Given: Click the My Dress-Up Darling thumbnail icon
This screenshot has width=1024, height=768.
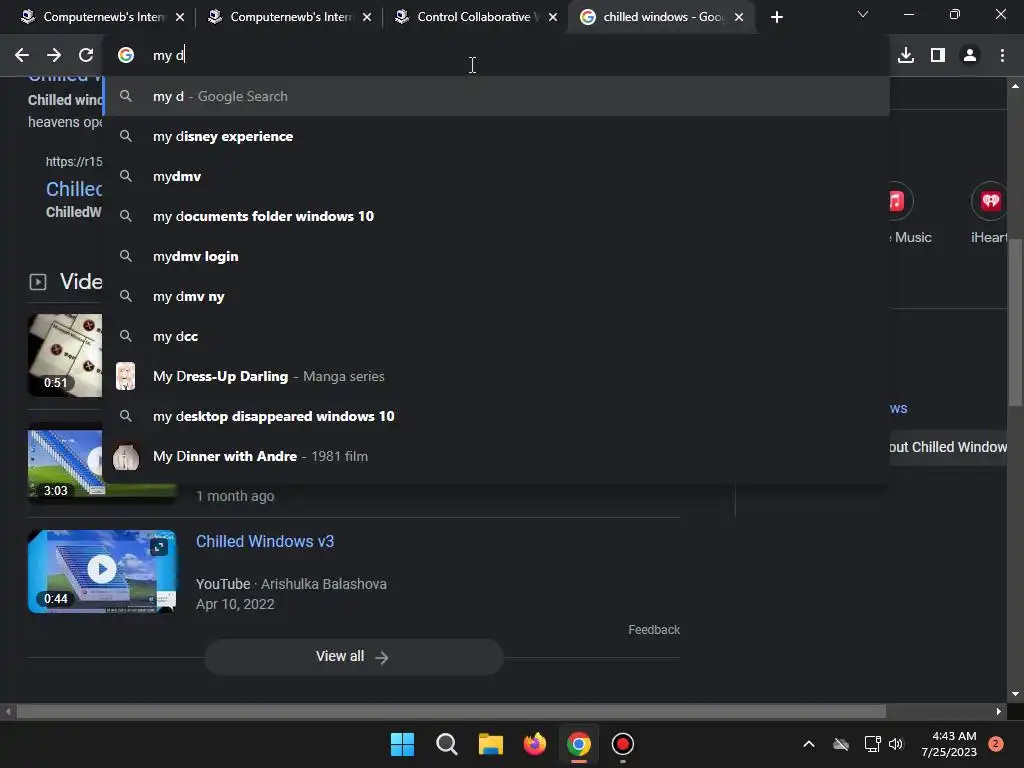Looking at the screenshot, I should point(125,376).
